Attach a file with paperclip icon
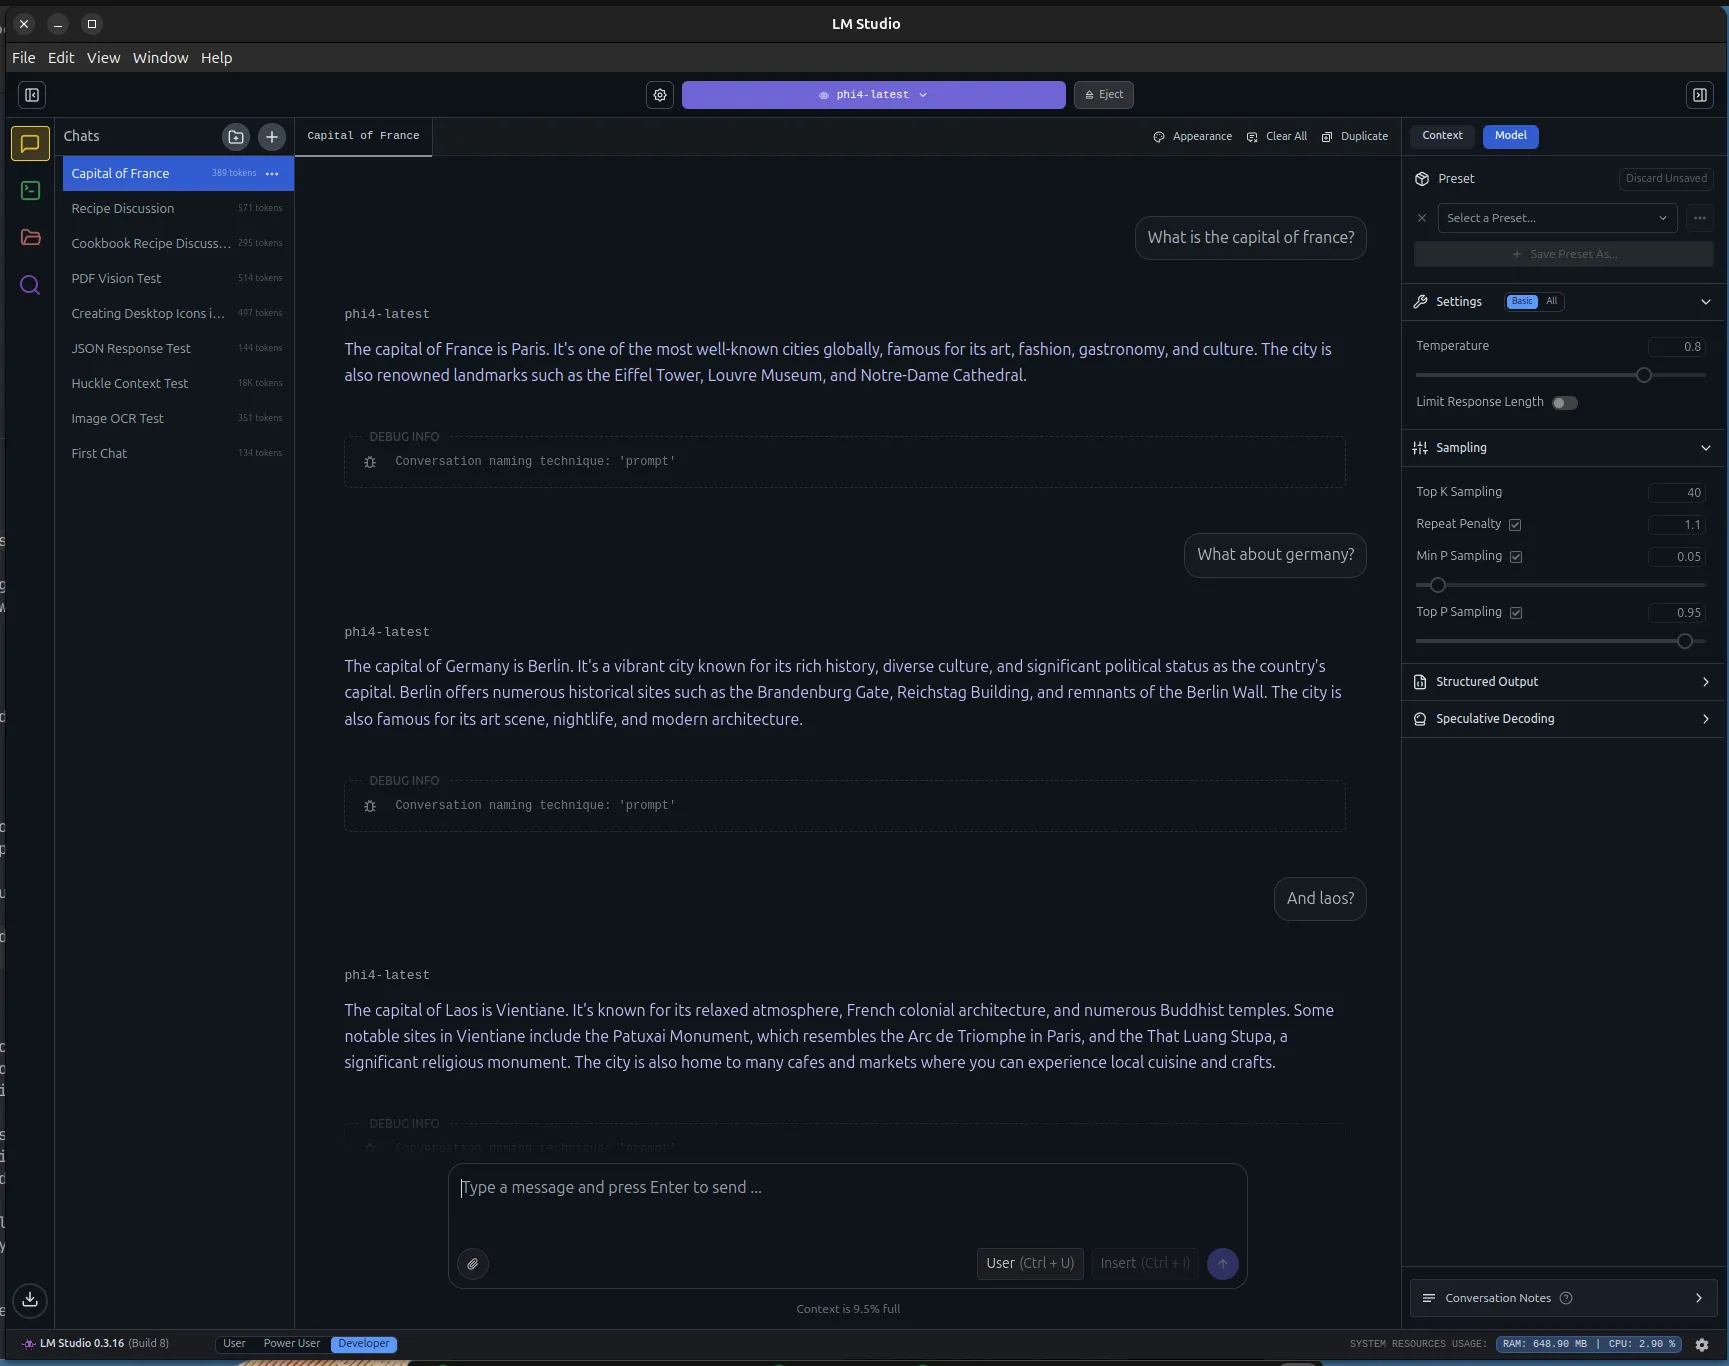The height and width of the screenshot is (1366, 1729). [473, 1264]
